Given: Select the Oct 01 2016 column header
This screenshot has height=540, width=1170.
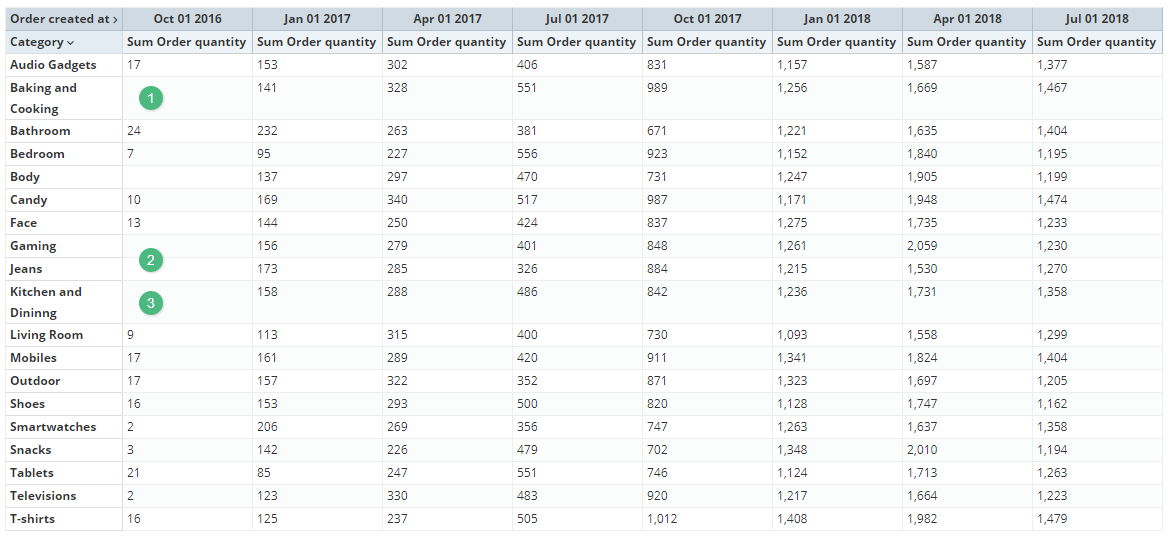Looking at the screenshot, I should click(x=187, y=19).
